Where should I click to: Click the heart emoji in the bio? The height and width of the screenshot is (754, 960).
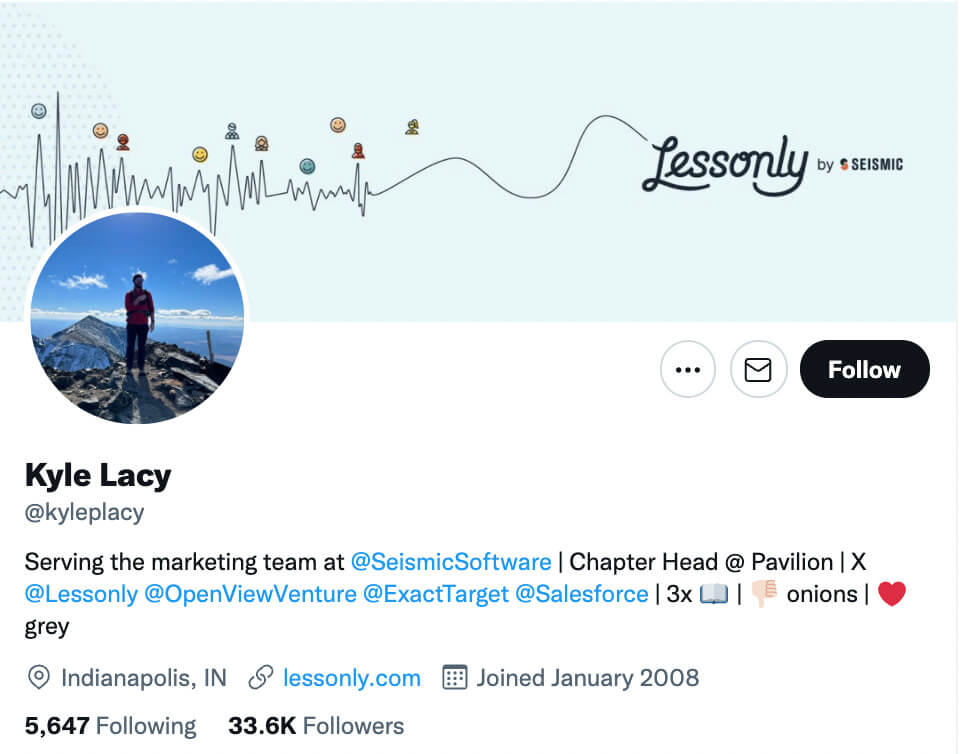coord(889,592)
